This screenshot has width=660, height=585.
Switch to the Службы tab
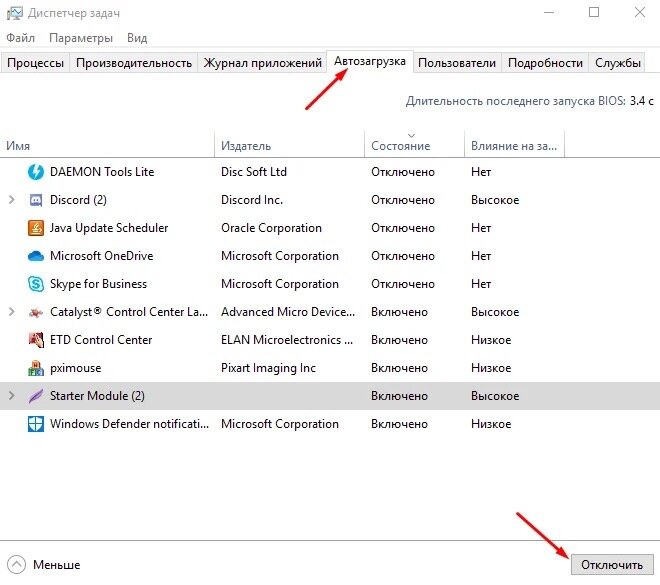[x=617, y=63]
